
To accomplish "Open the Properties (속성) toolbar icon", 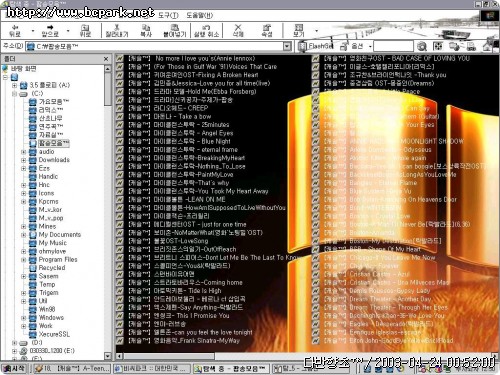I will 267,30.
